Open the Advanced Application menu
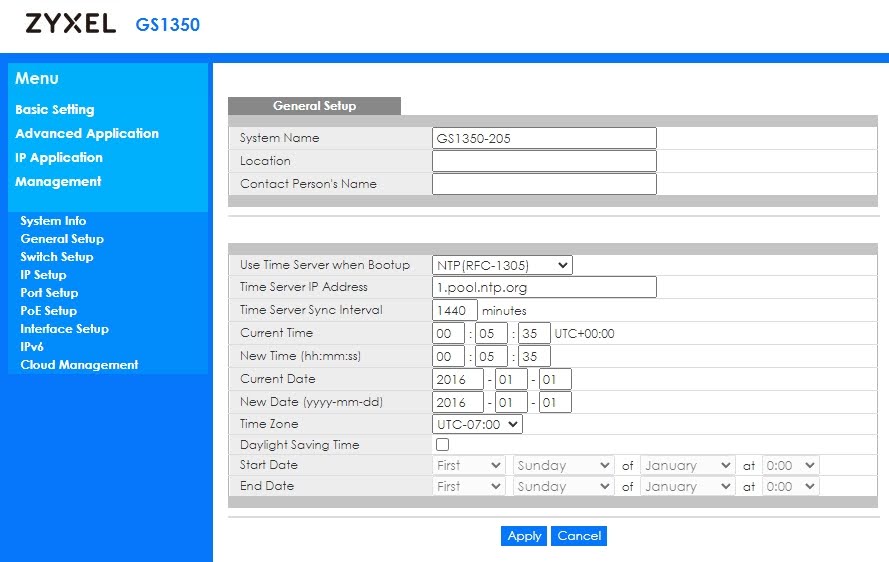889x562 pixels. [87, 133]
